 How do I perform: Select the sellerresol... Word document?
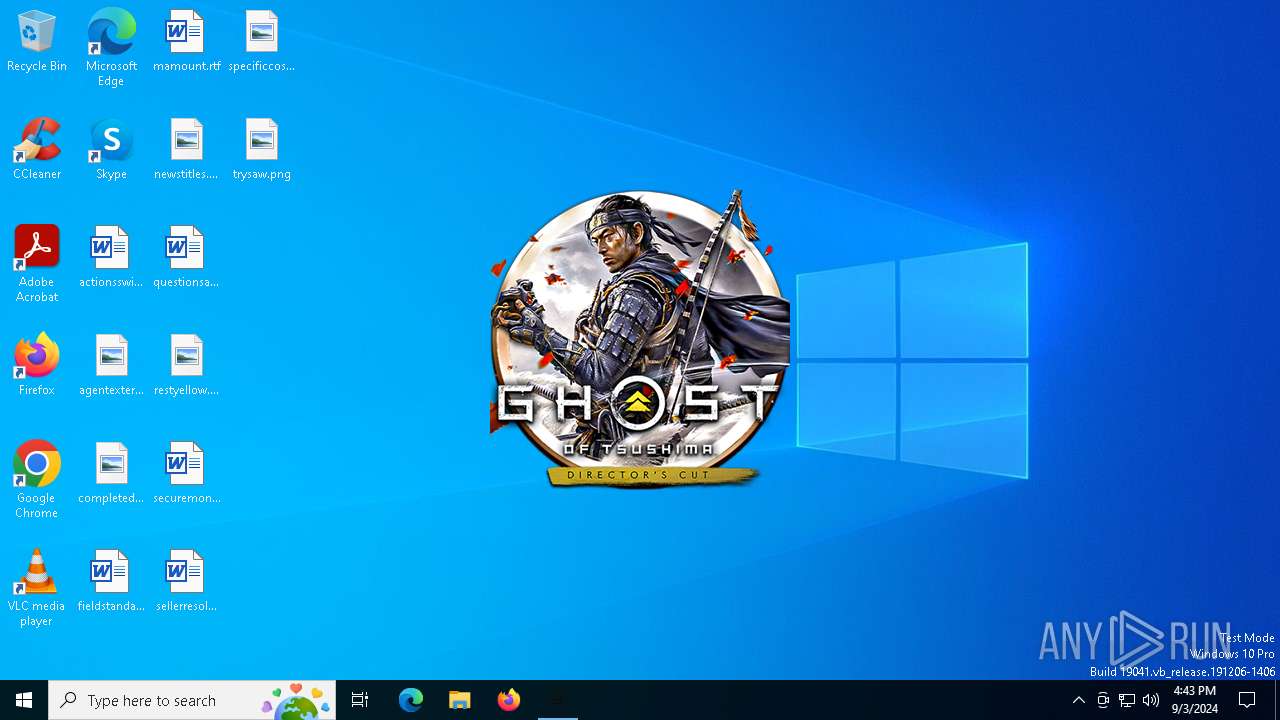pos(187,582)
